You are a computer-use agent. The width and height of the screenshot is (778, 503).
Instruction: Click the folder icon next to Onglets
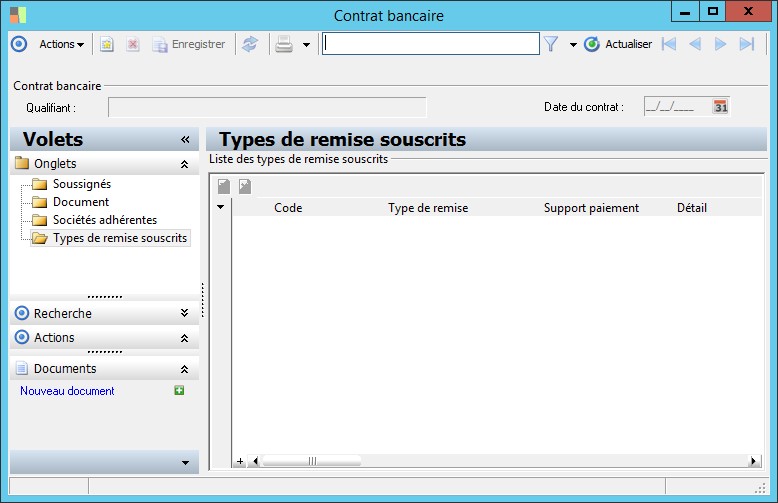click(22, 163)
